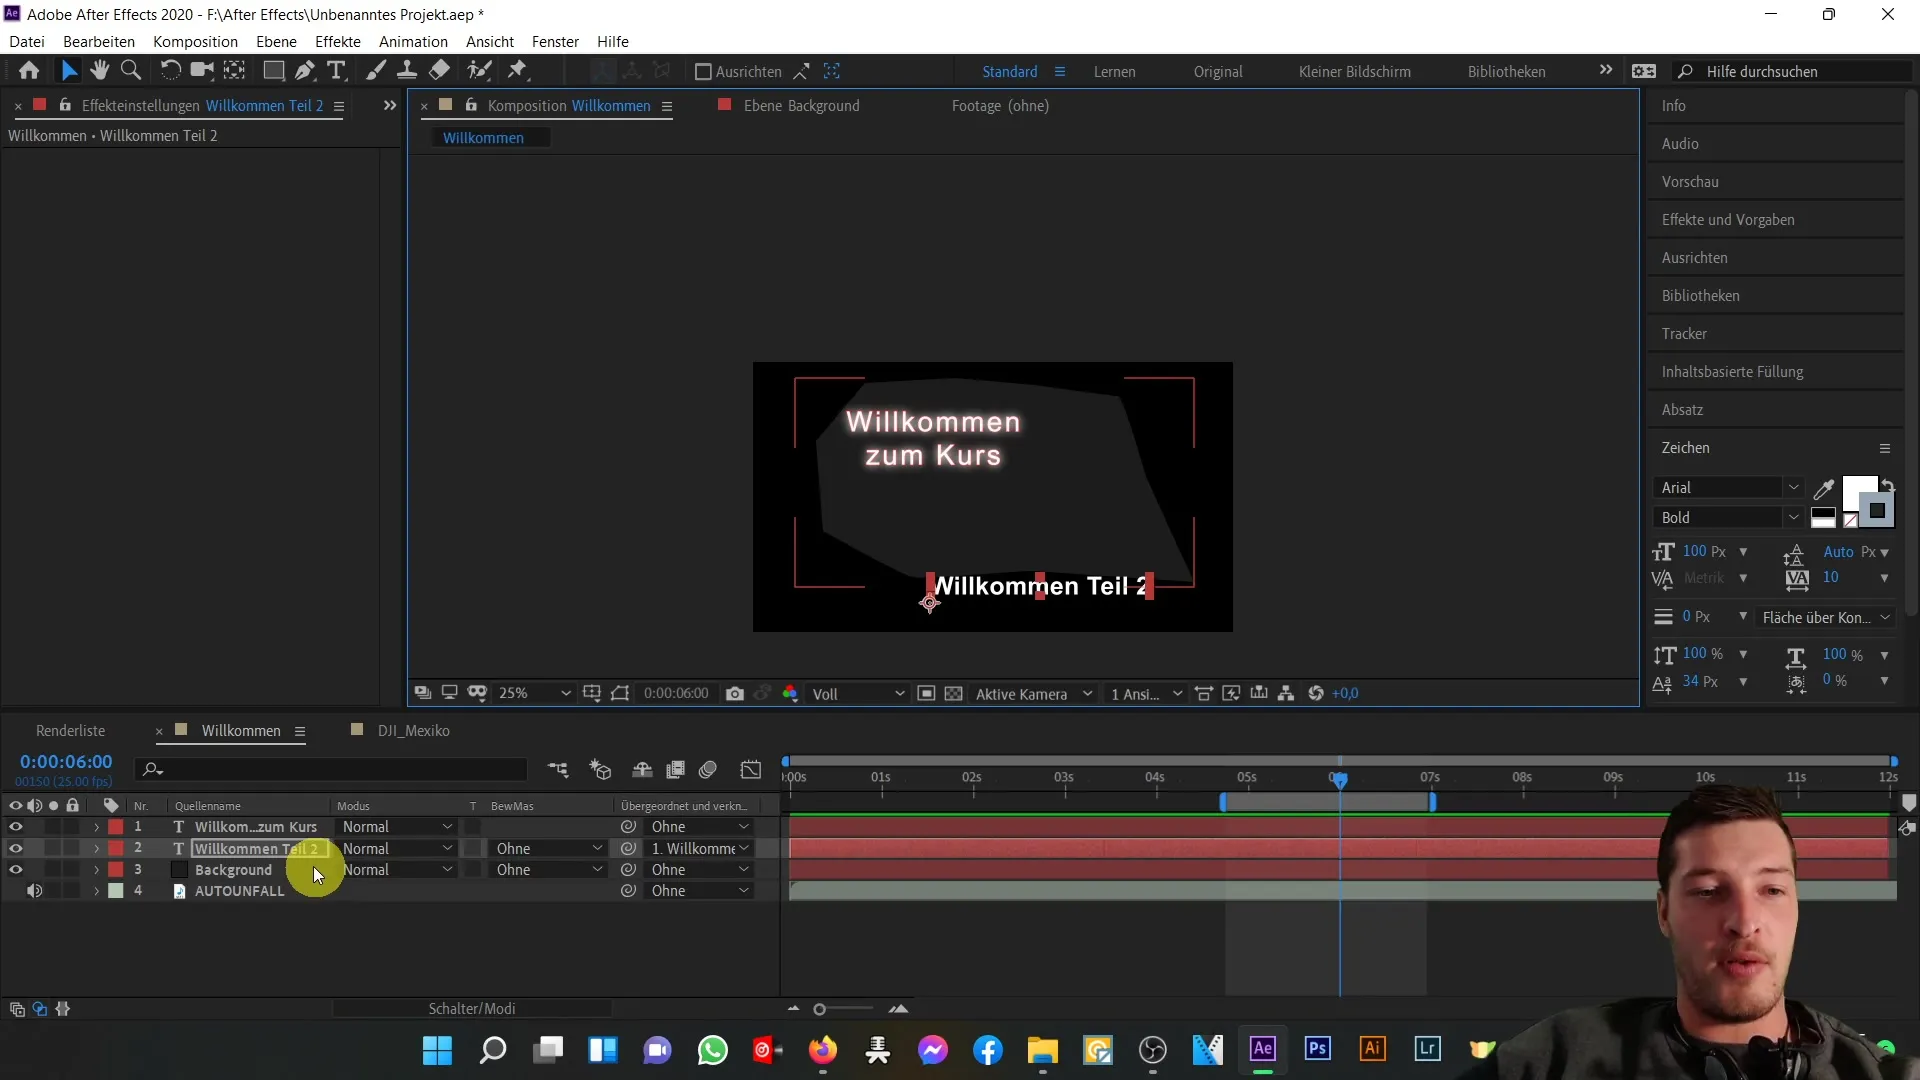1920x1080 pixels.
Task: Click the Ausrichten panel icon in sidebar
Action: (1702, 257)
